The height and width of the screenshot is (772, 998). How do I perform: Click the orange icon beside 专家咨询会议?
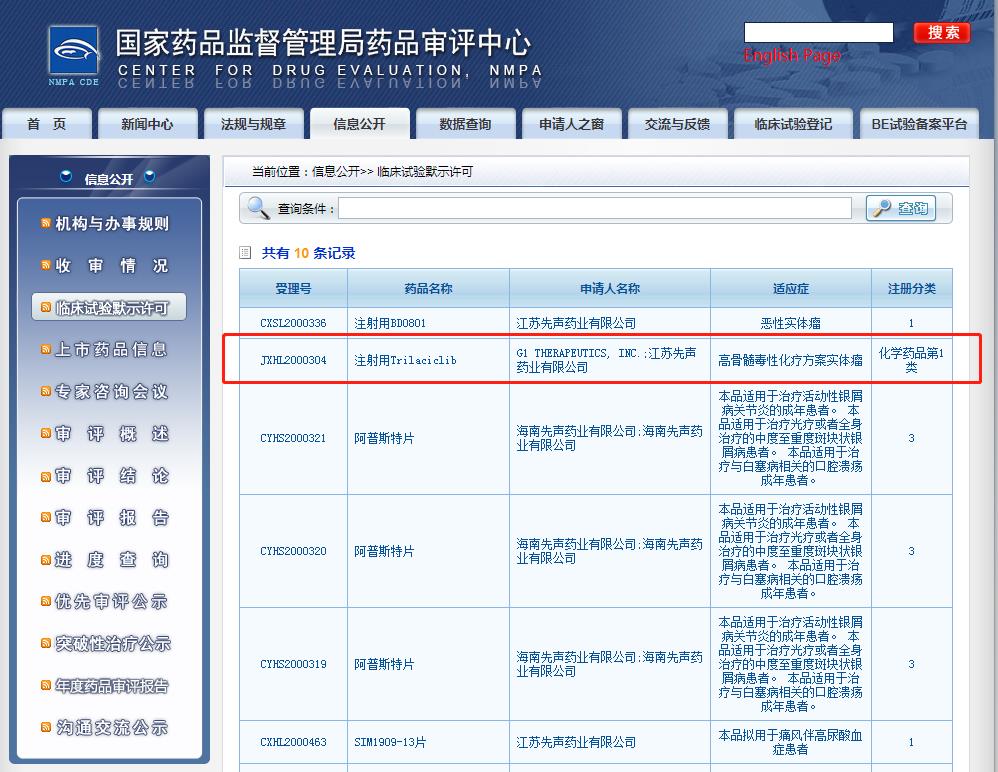coord(46,391)
